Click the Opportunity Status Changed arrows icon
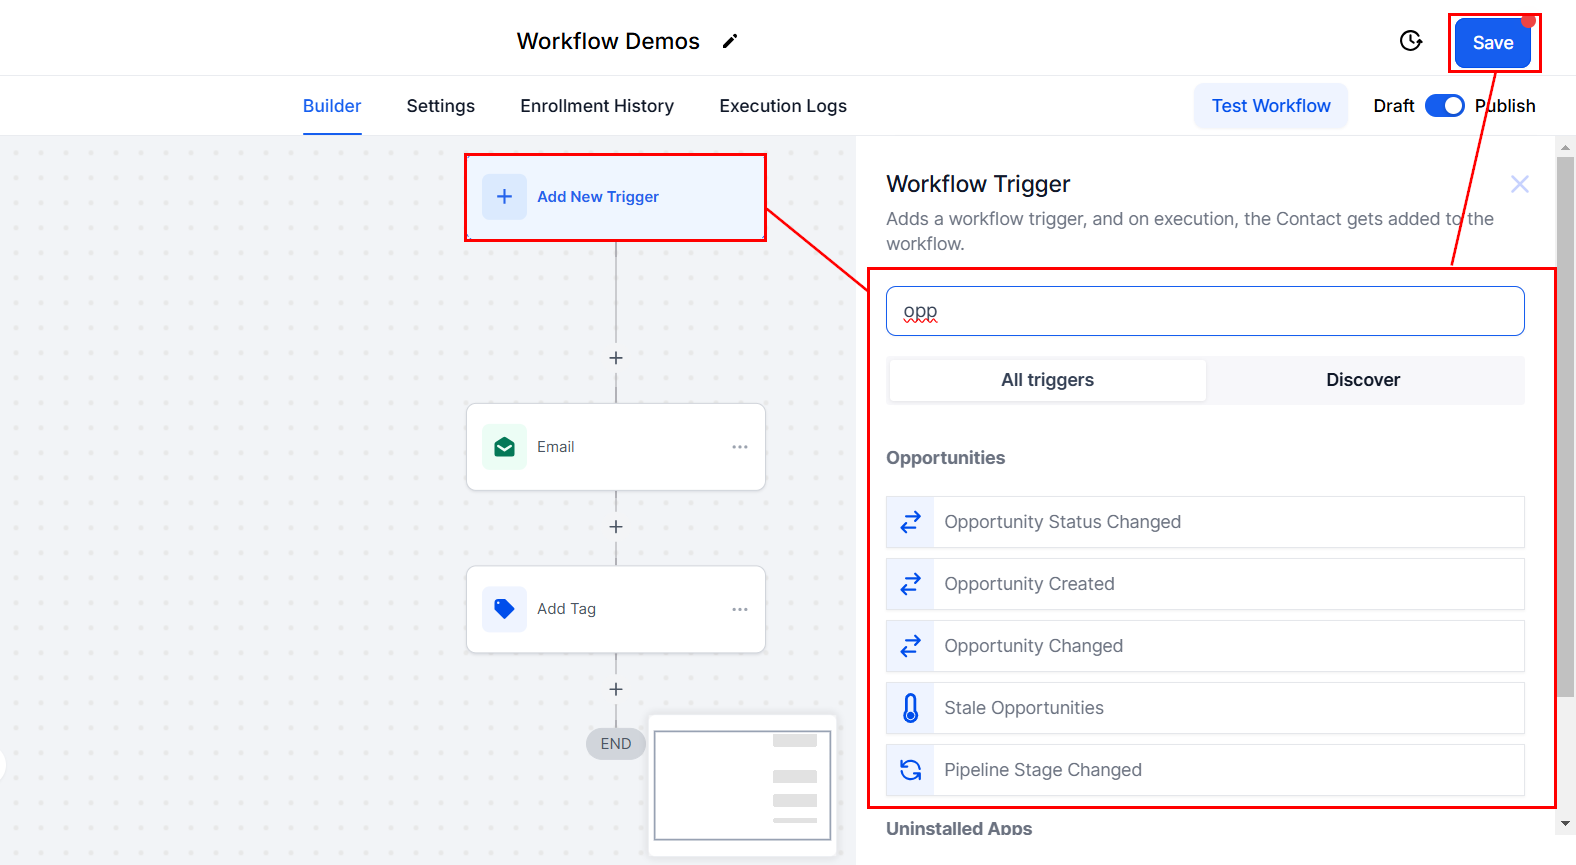The width and height of the screenshot is (1576, 865). click(x=910, y=522)
